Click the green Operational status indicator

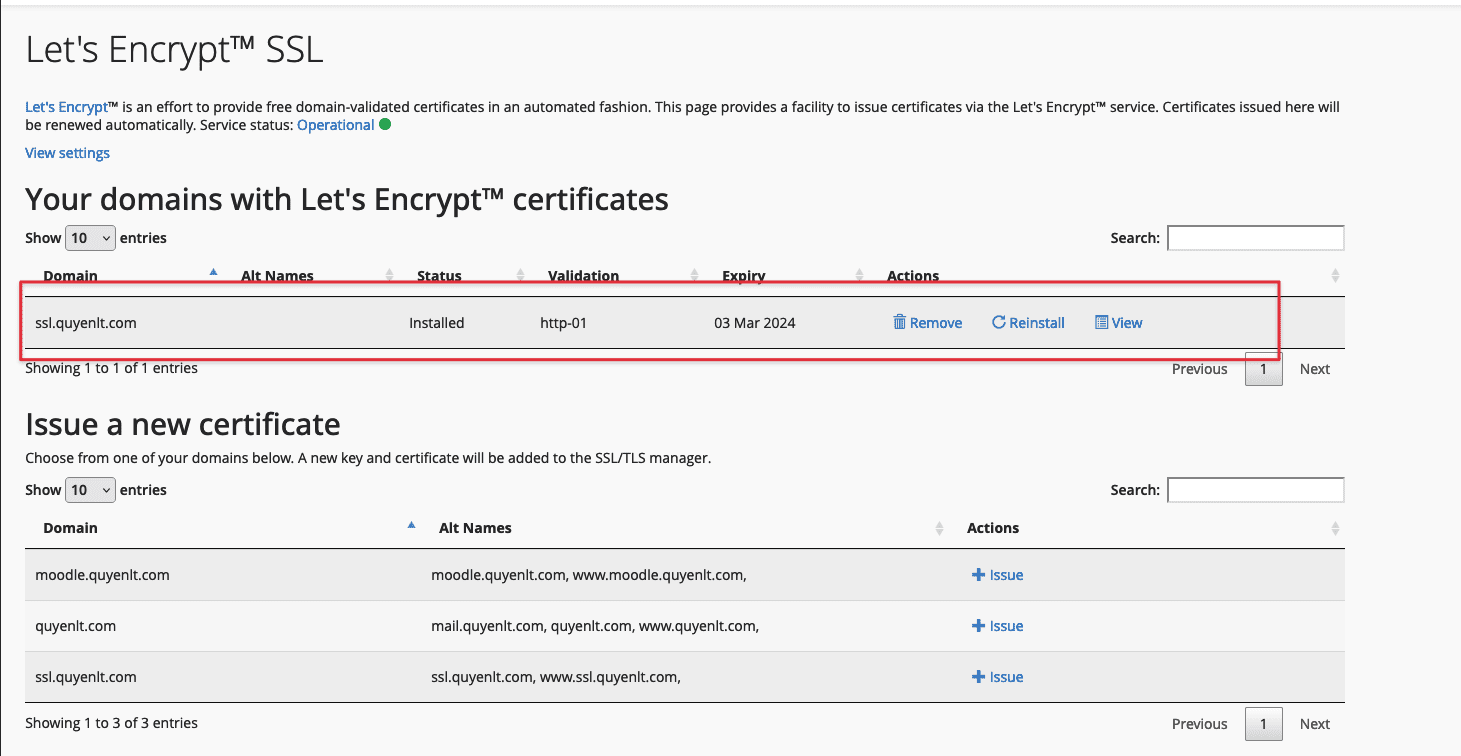(x=385, y=125)
